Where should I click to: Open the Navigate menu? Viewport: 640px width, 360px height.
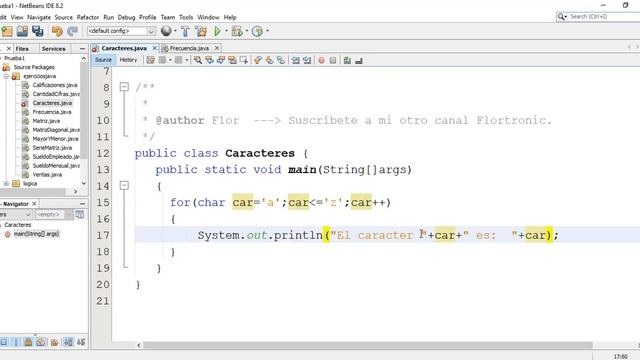pos(39,17)
